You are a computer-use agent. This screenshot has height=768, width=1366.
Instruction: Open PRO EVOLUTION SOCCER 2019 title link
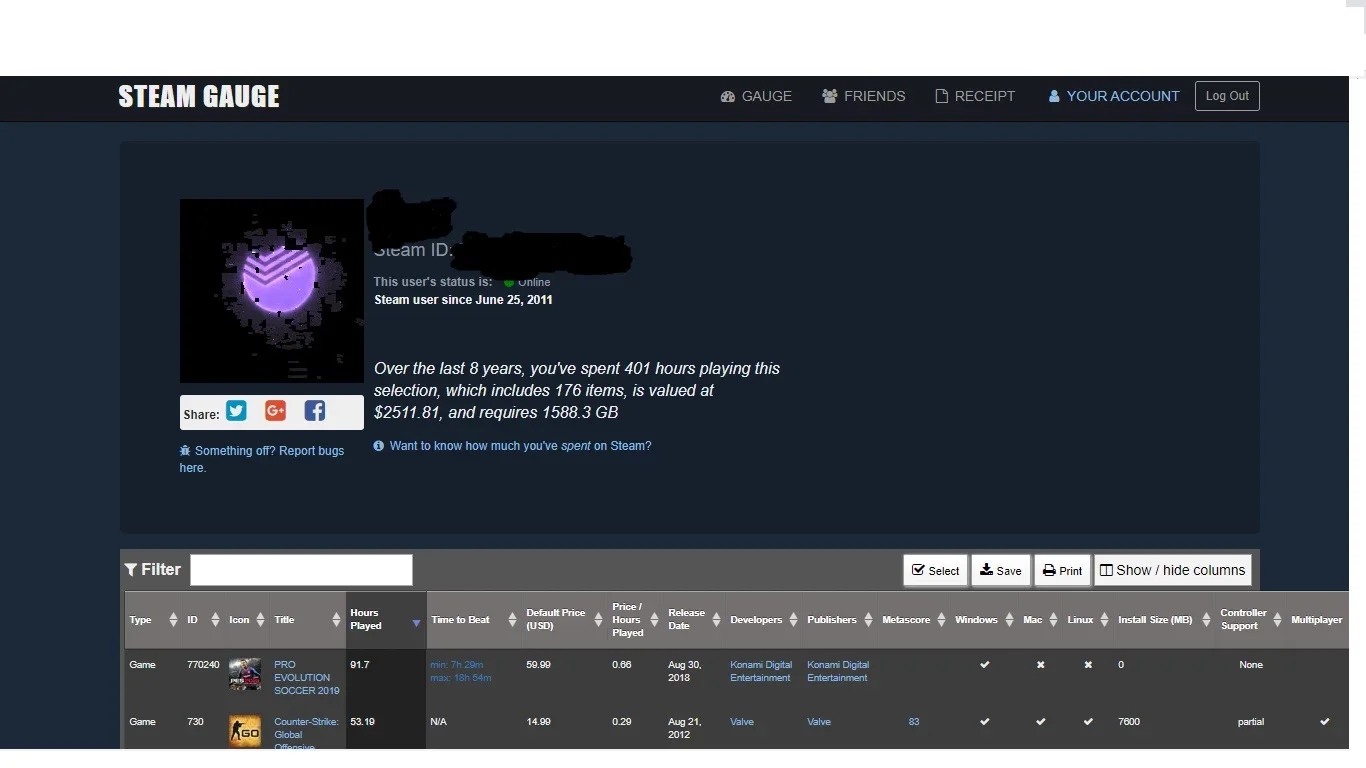306,678
